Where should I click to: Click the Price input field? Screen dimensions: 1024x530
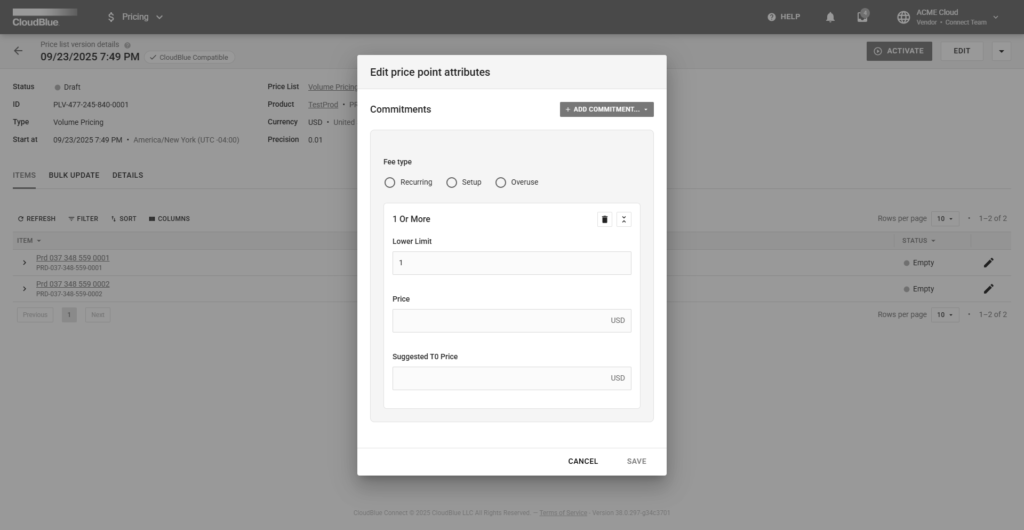tap(500, 320)
